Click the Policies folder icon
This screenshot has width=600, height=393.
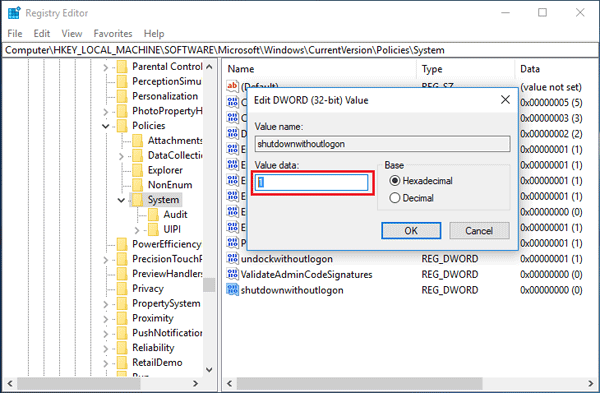coord(122,126)
